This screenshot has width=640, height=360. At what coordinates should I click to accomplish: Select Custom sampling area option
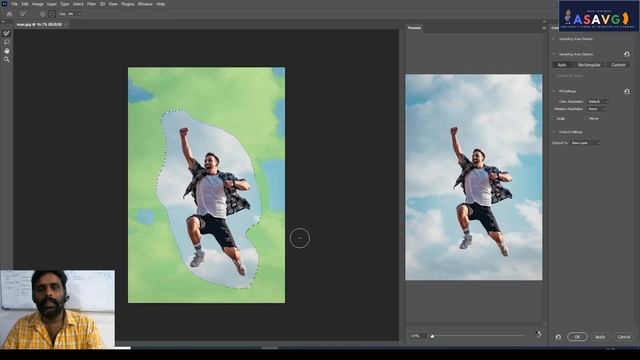618,65
